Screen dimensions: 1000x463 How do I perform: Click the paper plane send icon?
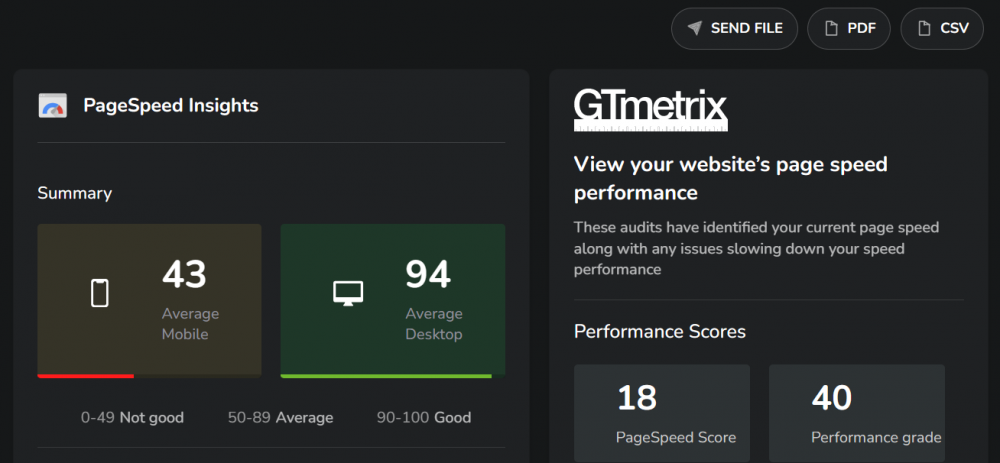click(695, 29)
